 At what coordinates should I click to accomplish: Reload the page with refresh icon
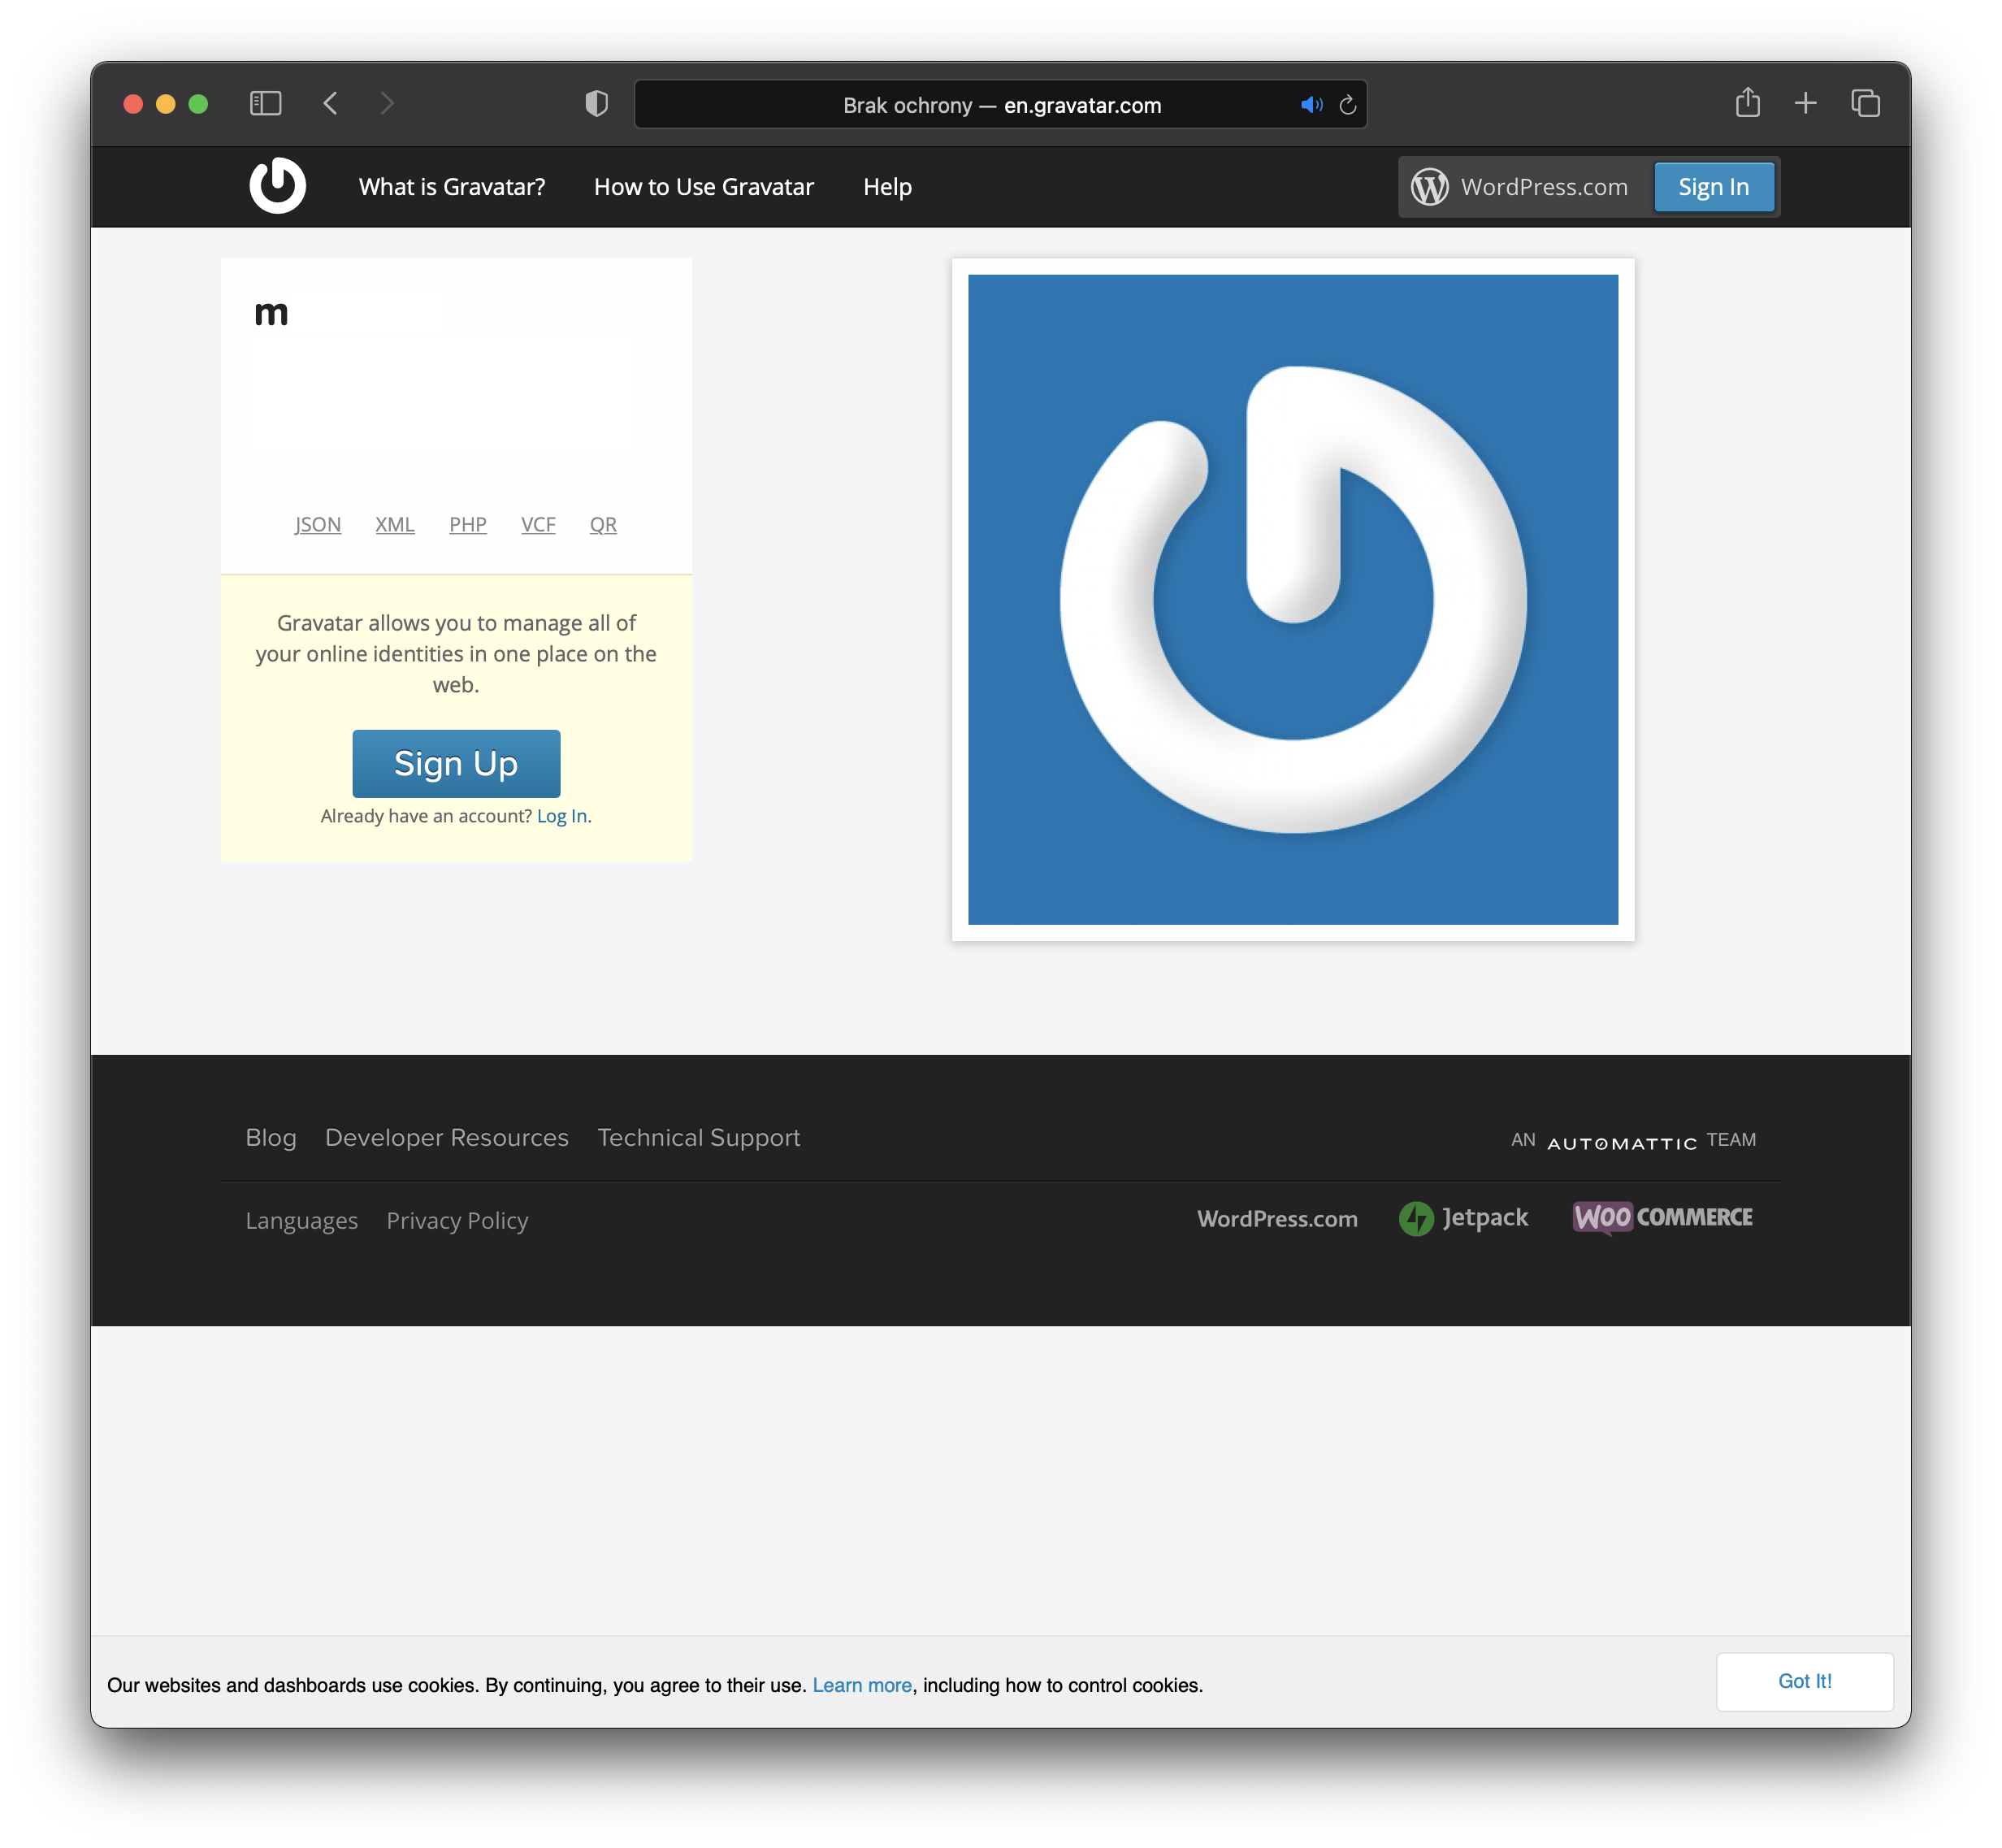pos(1347,105)
